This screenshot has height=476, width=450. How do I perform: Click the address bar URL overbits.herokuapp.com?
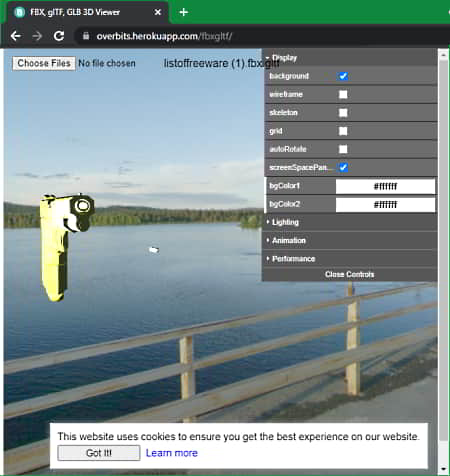(x=165, y=36)
